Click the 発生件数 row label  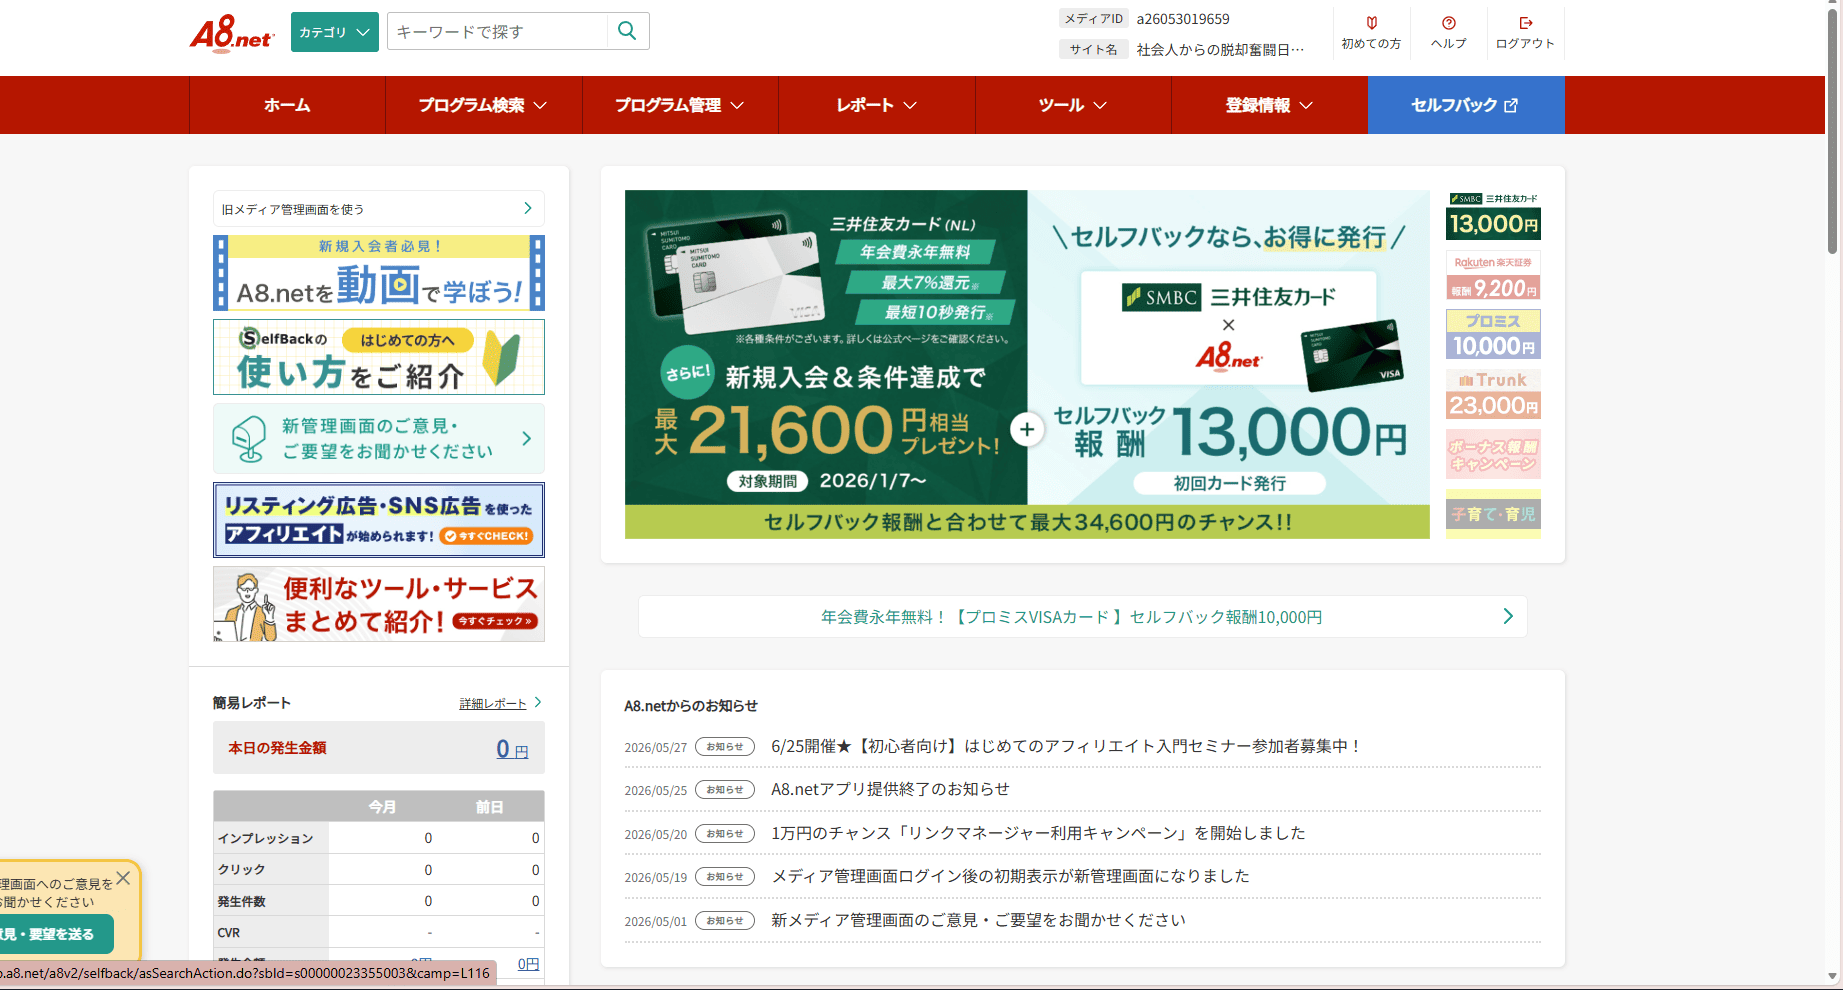click(x=242, y=901)
